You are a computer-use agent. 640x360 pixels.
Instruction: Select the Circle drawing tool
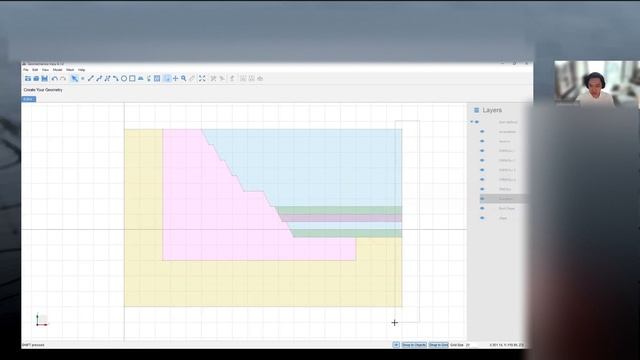(x=124, y=78)
